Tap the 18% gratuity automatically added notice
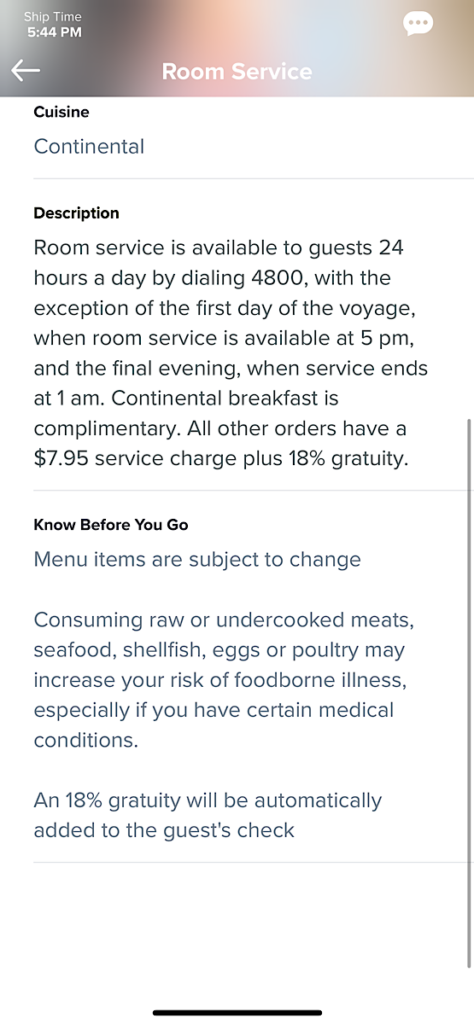 [x=208, y=815]
